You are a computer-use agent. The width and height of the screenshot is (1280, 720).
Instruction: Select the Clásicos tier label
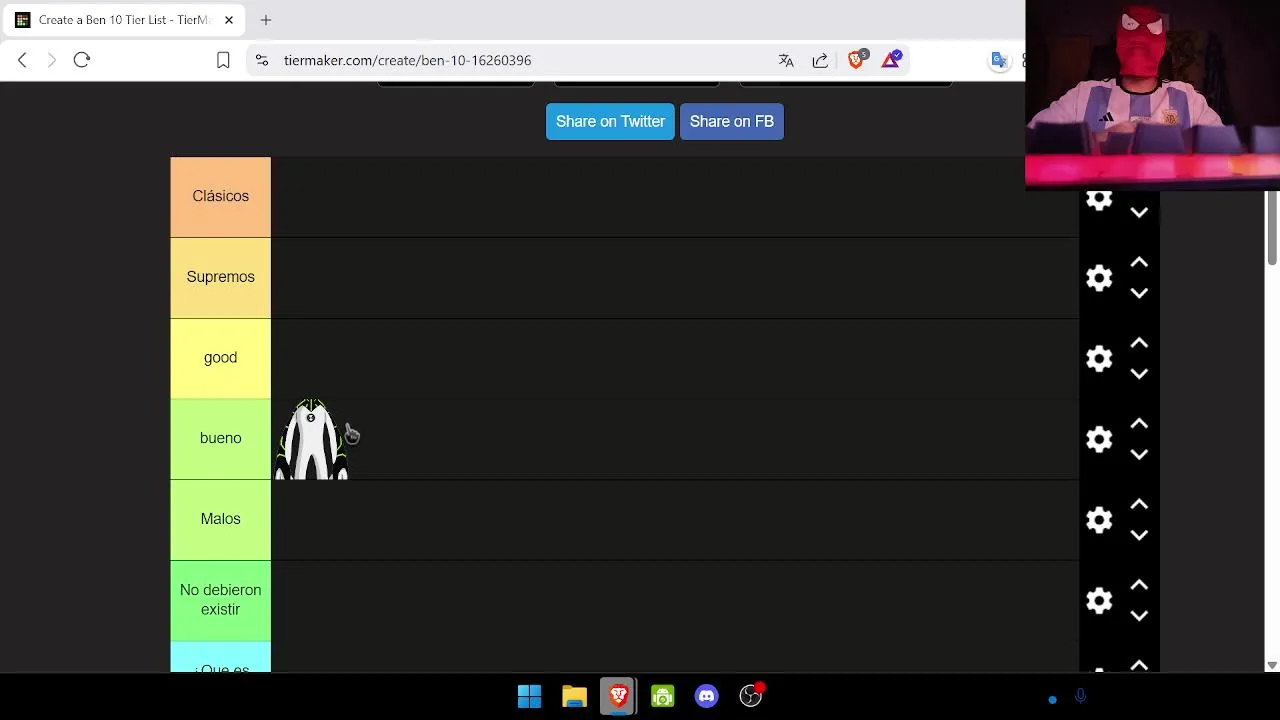pyautogui.click(x=220, y=197)
